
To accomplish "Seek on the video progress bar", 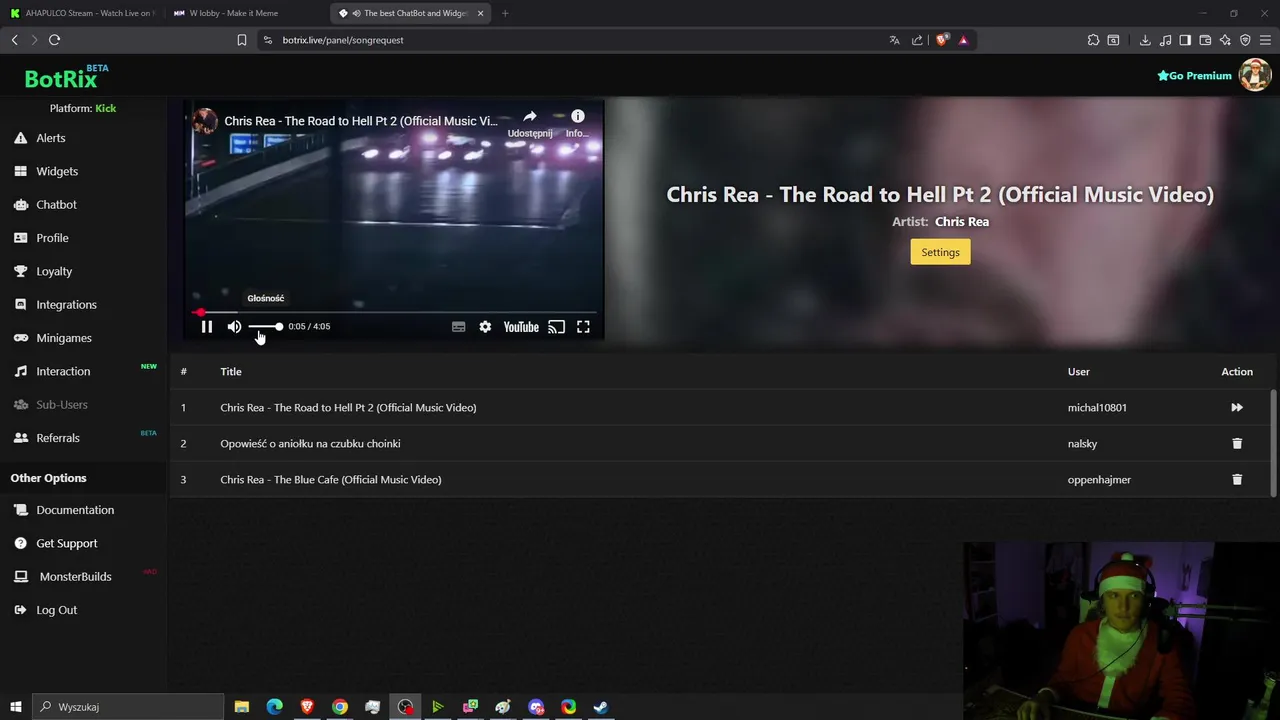I will (394, 312).
